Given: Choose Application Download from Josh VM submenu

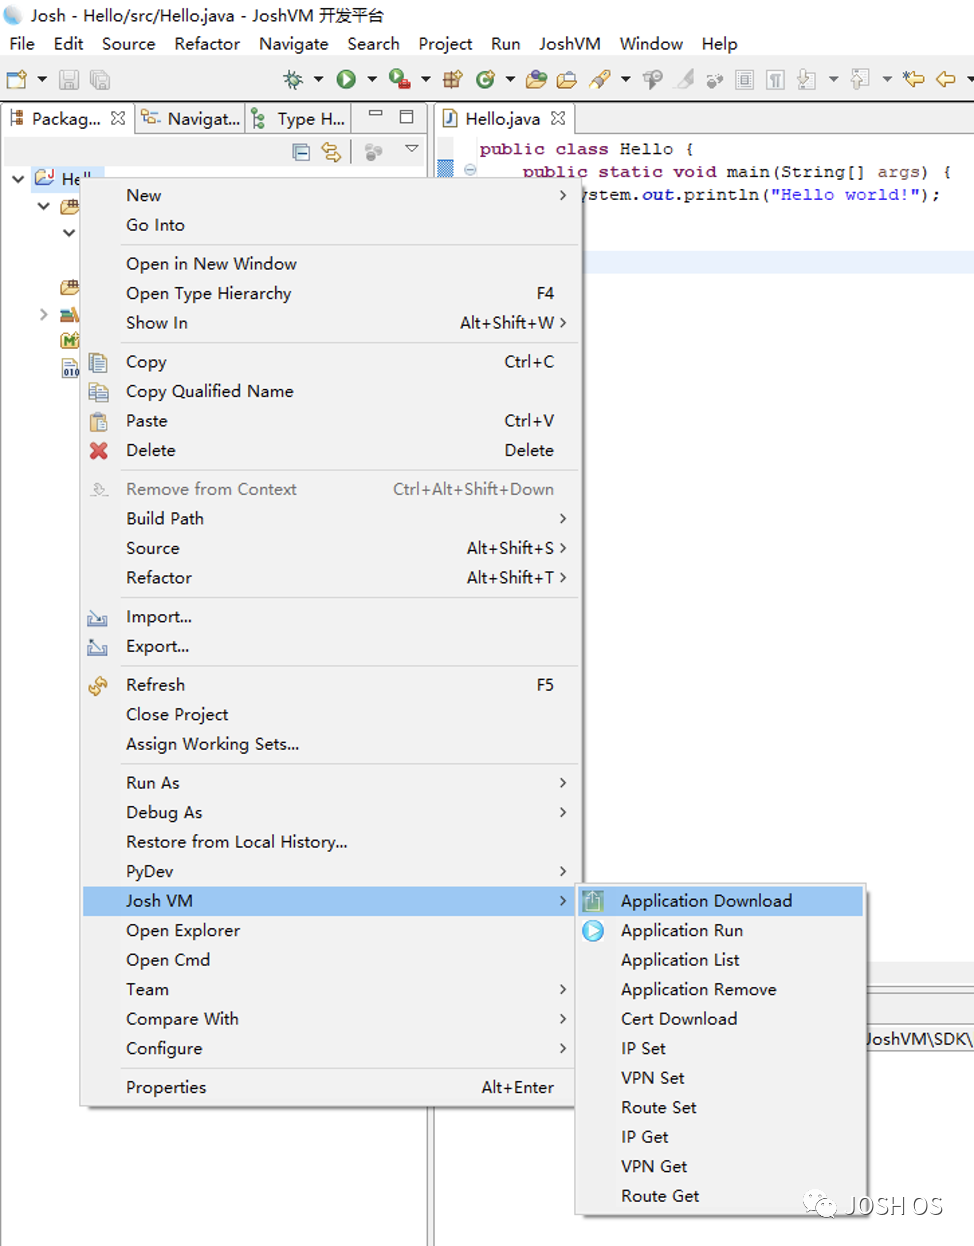Looking at the screenshot, I should coord(720,901).
